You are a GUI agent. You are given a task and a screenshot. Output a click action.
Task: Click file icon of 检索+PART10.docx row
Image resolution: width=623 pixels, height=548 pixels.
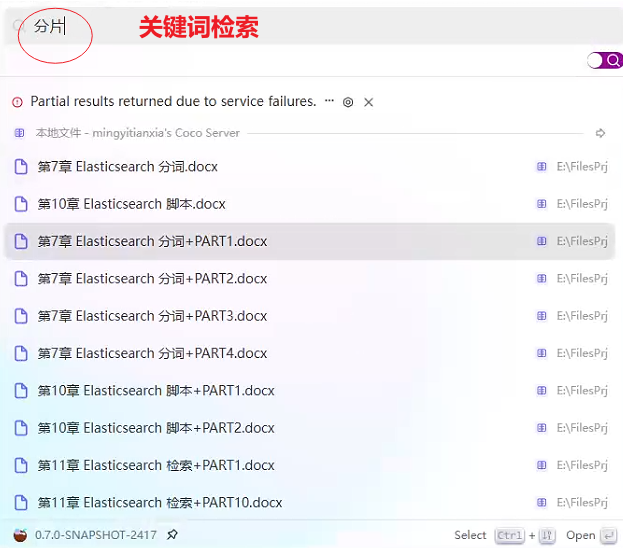[x=21, y=503]
